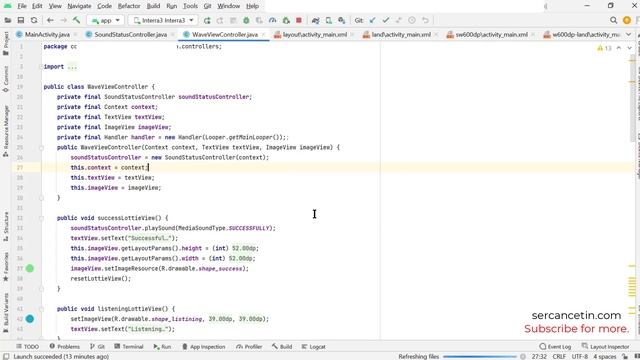Open the Git menu
Screen dimensions: 640x360
[x=207, y=6]
